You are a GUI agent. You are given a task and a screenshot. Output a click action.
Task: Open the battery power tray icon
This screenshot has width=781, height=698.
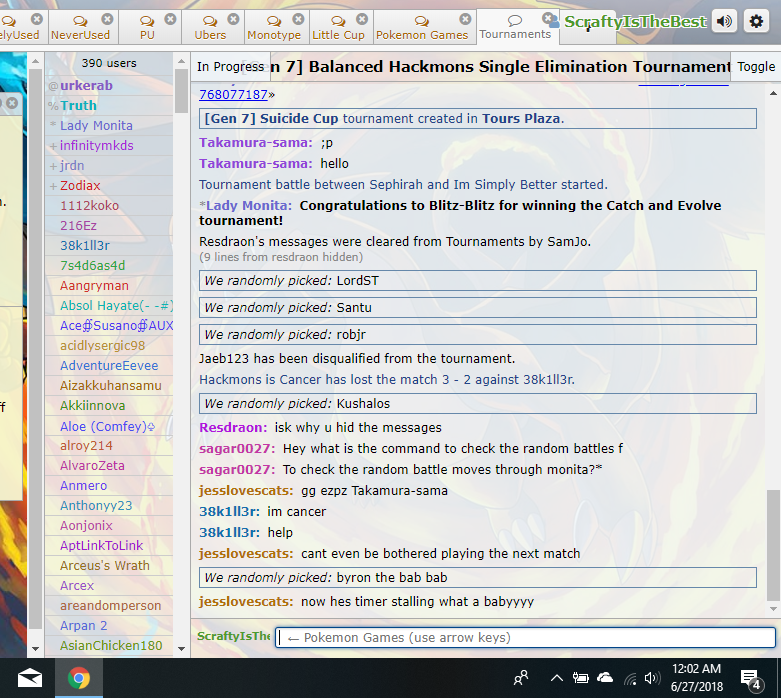coord(580,678)
